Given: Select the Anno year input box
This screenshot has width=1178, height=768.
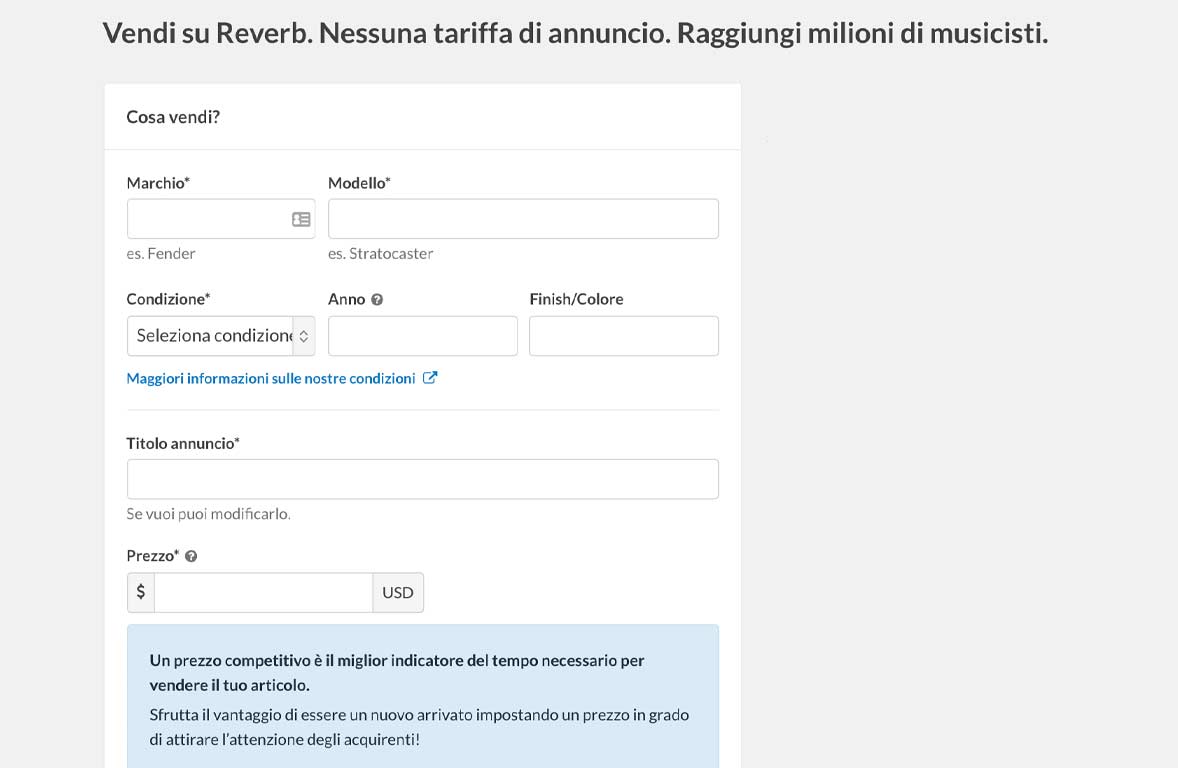Looking at the screenshot, I should (422, 336).
